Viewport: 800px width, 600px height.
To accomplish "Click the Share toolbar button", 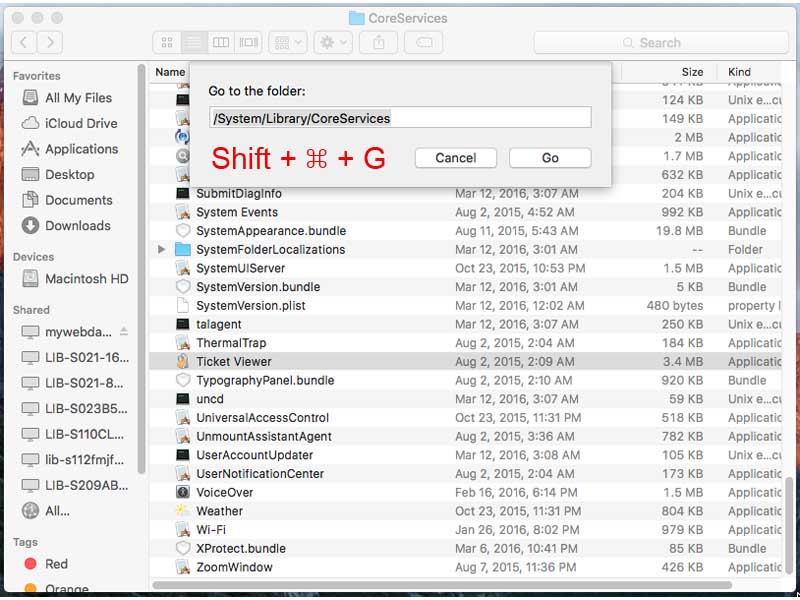I will click(x=379, y=42).
